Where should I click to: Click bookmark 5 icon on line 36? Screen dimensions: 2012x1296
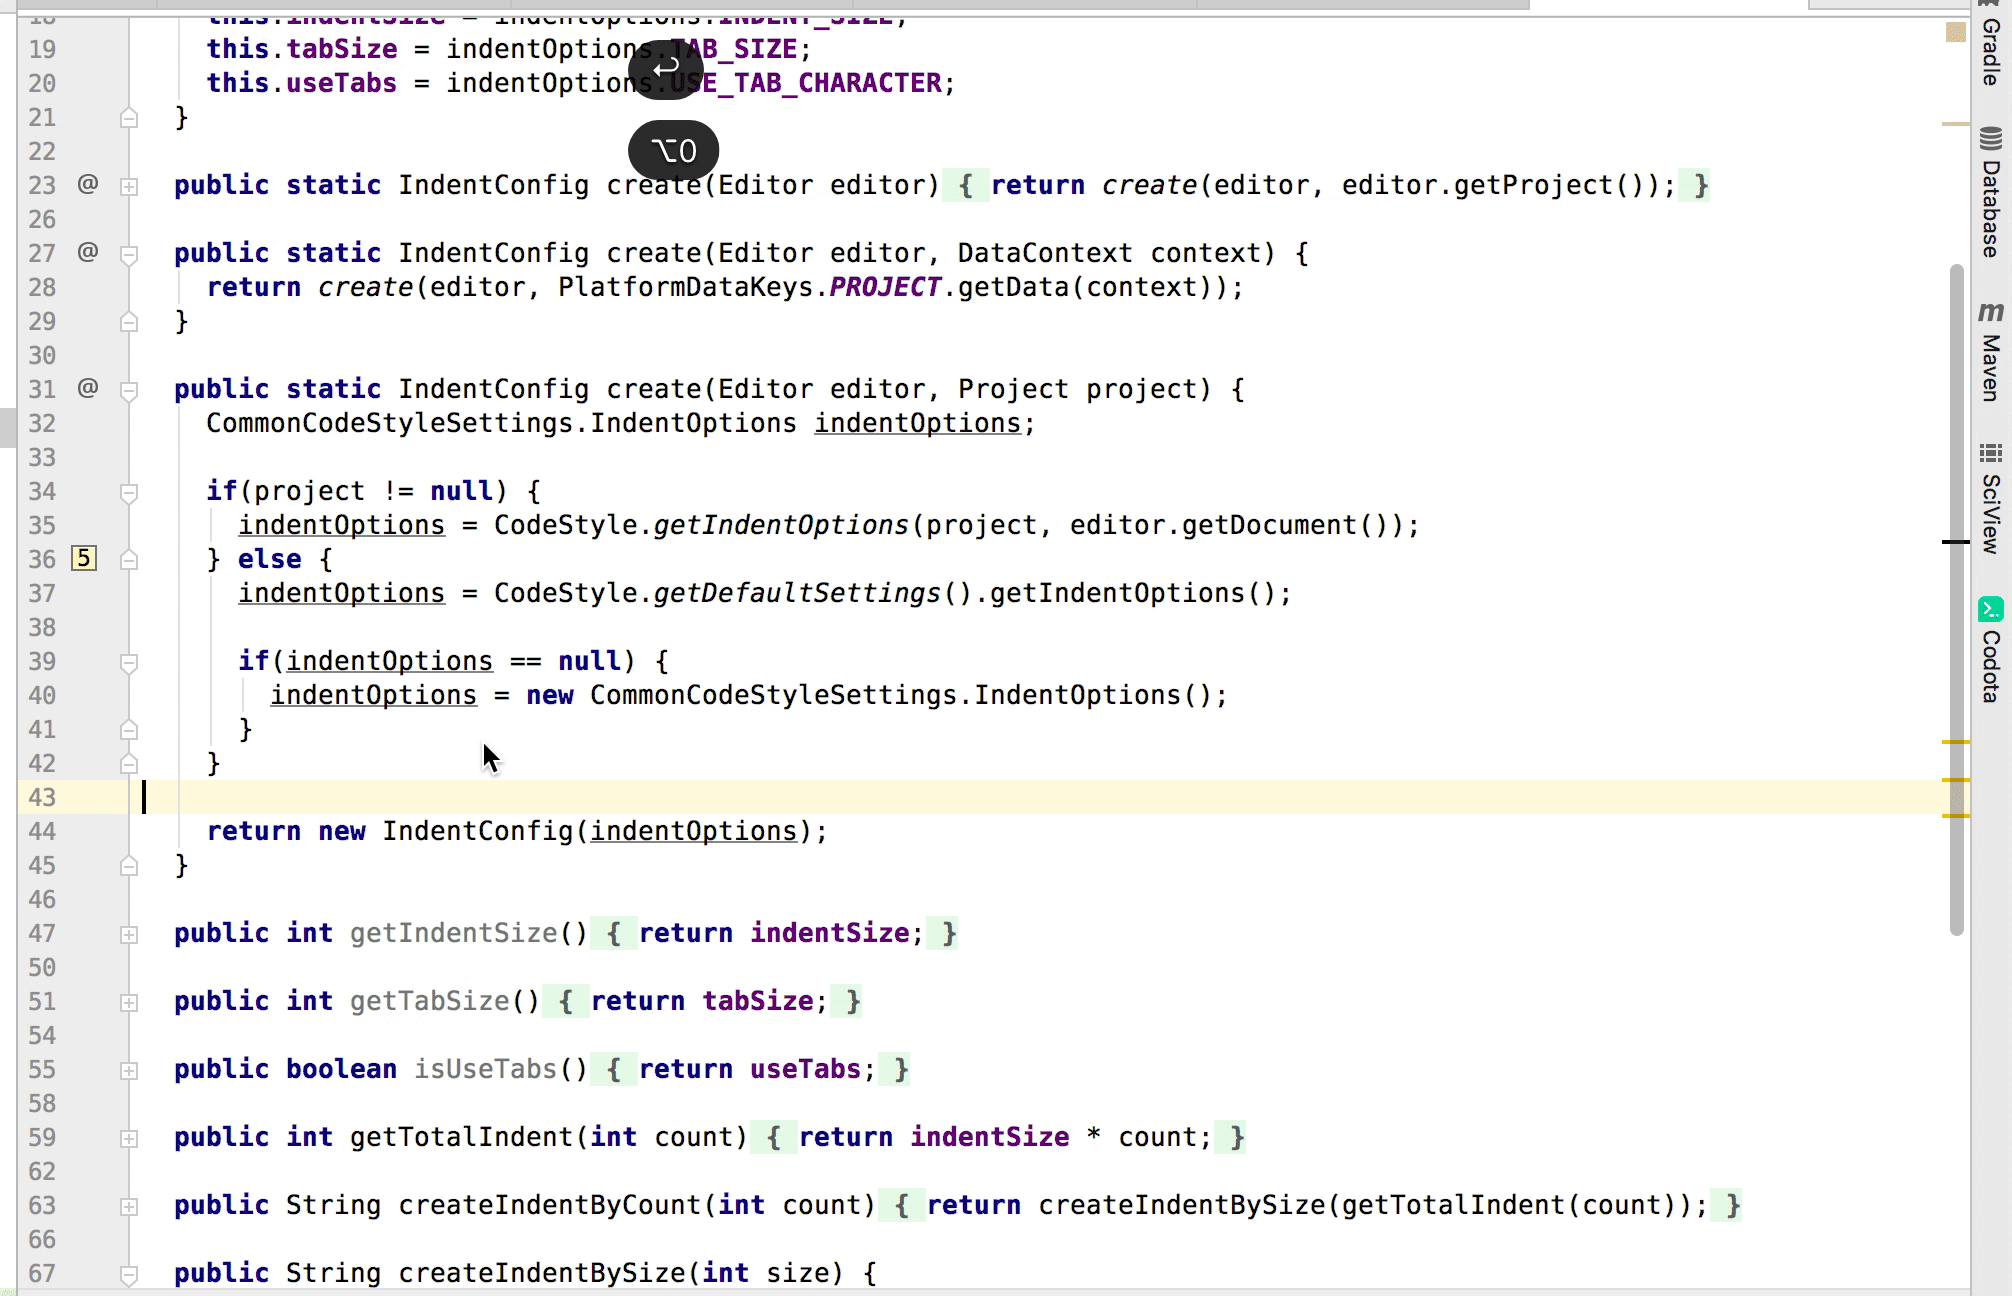click(84, 558)
